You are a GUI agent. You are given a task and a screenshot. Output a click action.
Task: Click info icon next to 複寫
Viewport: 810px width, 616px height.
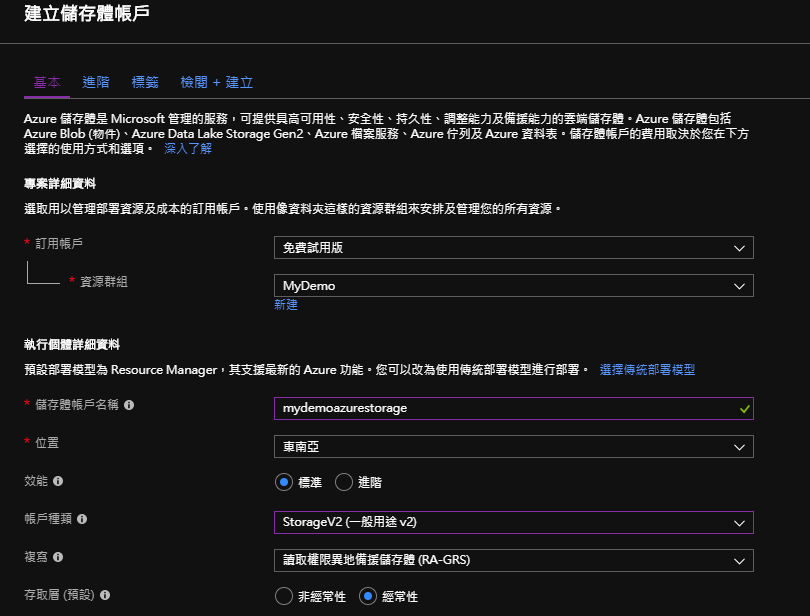[x=58, y=557]
